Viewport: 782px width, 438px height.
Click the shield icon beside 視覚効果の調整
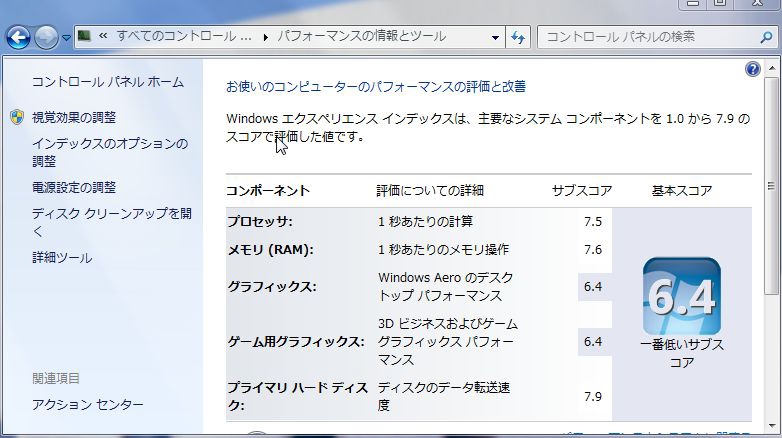coord(17,117)
